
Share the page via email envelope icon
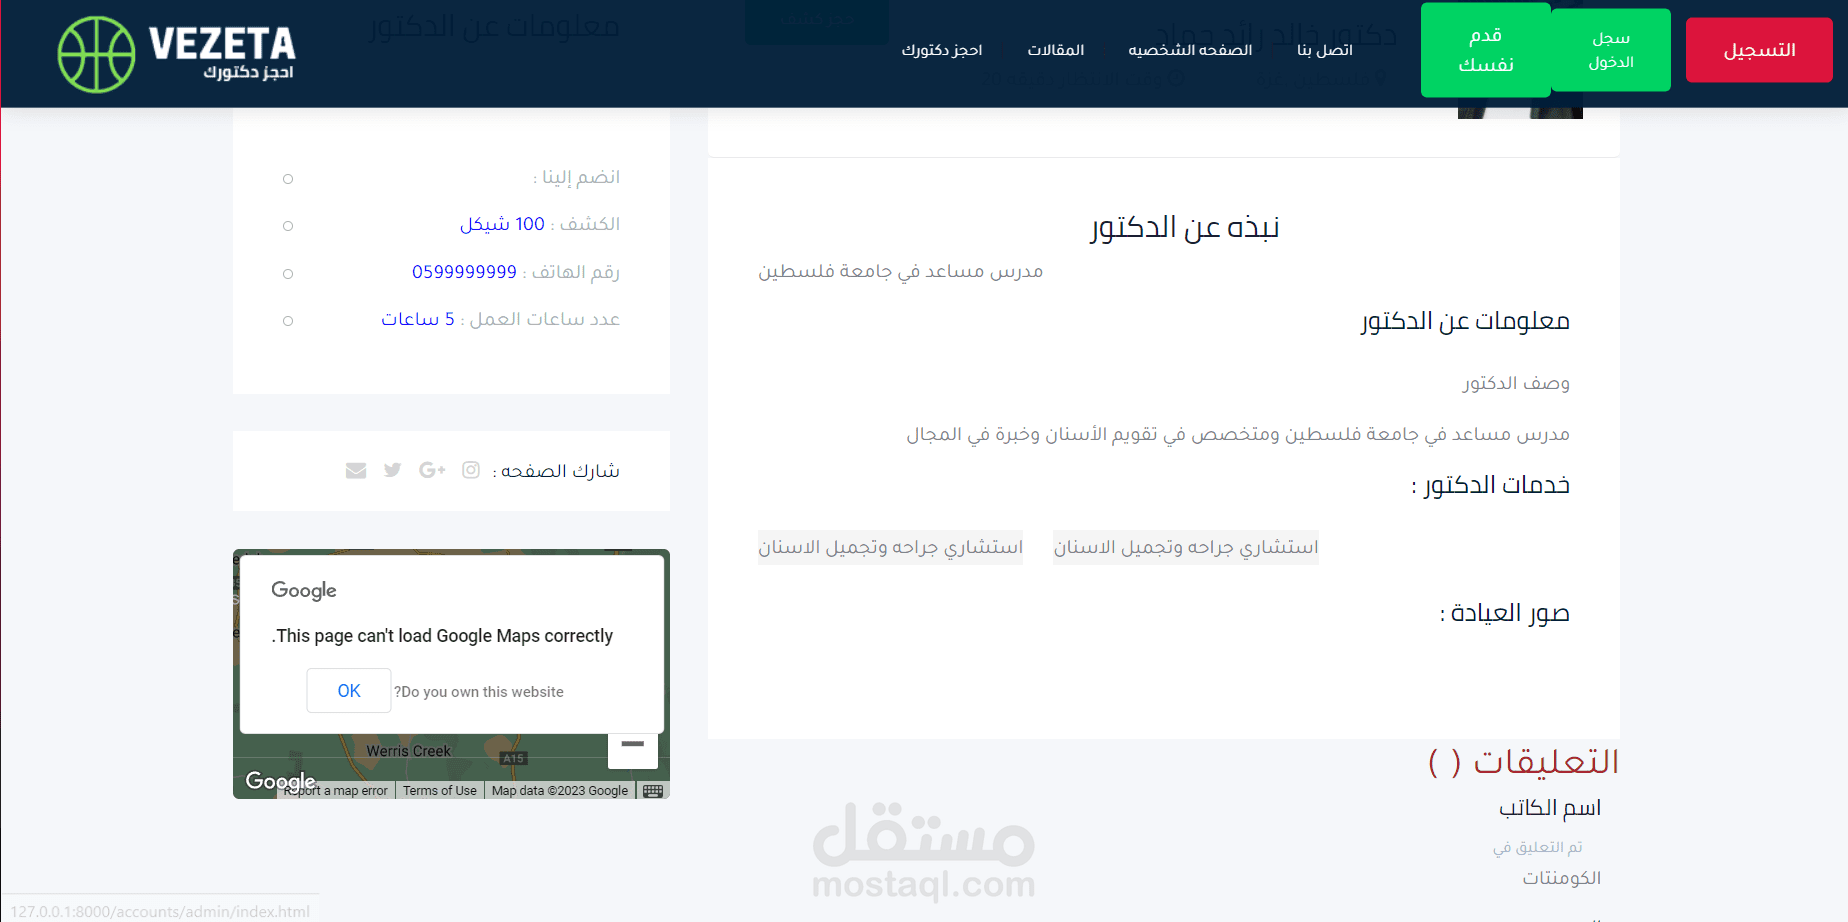coord(356,470)
